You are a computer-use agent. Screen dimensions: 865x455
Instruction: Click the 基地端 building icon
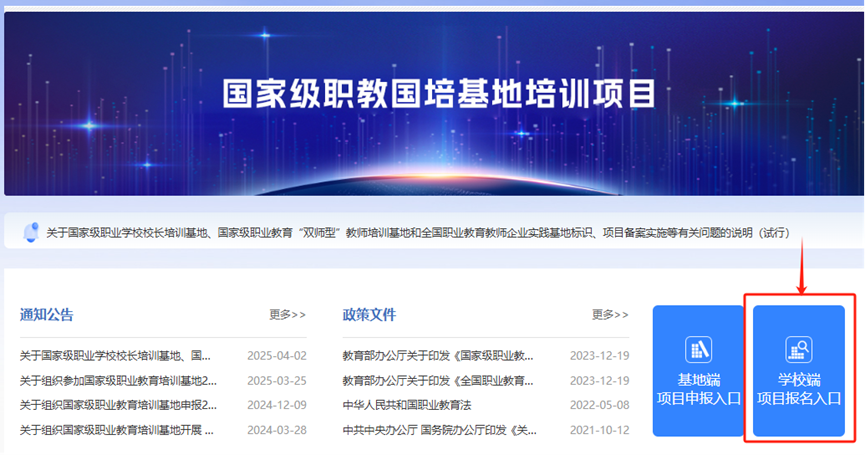(698, 350)
